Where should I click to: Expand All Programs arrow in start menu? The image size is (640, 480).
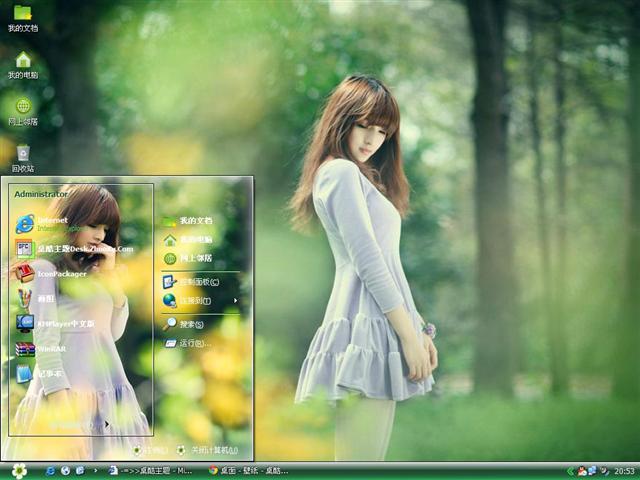point(107,424)
